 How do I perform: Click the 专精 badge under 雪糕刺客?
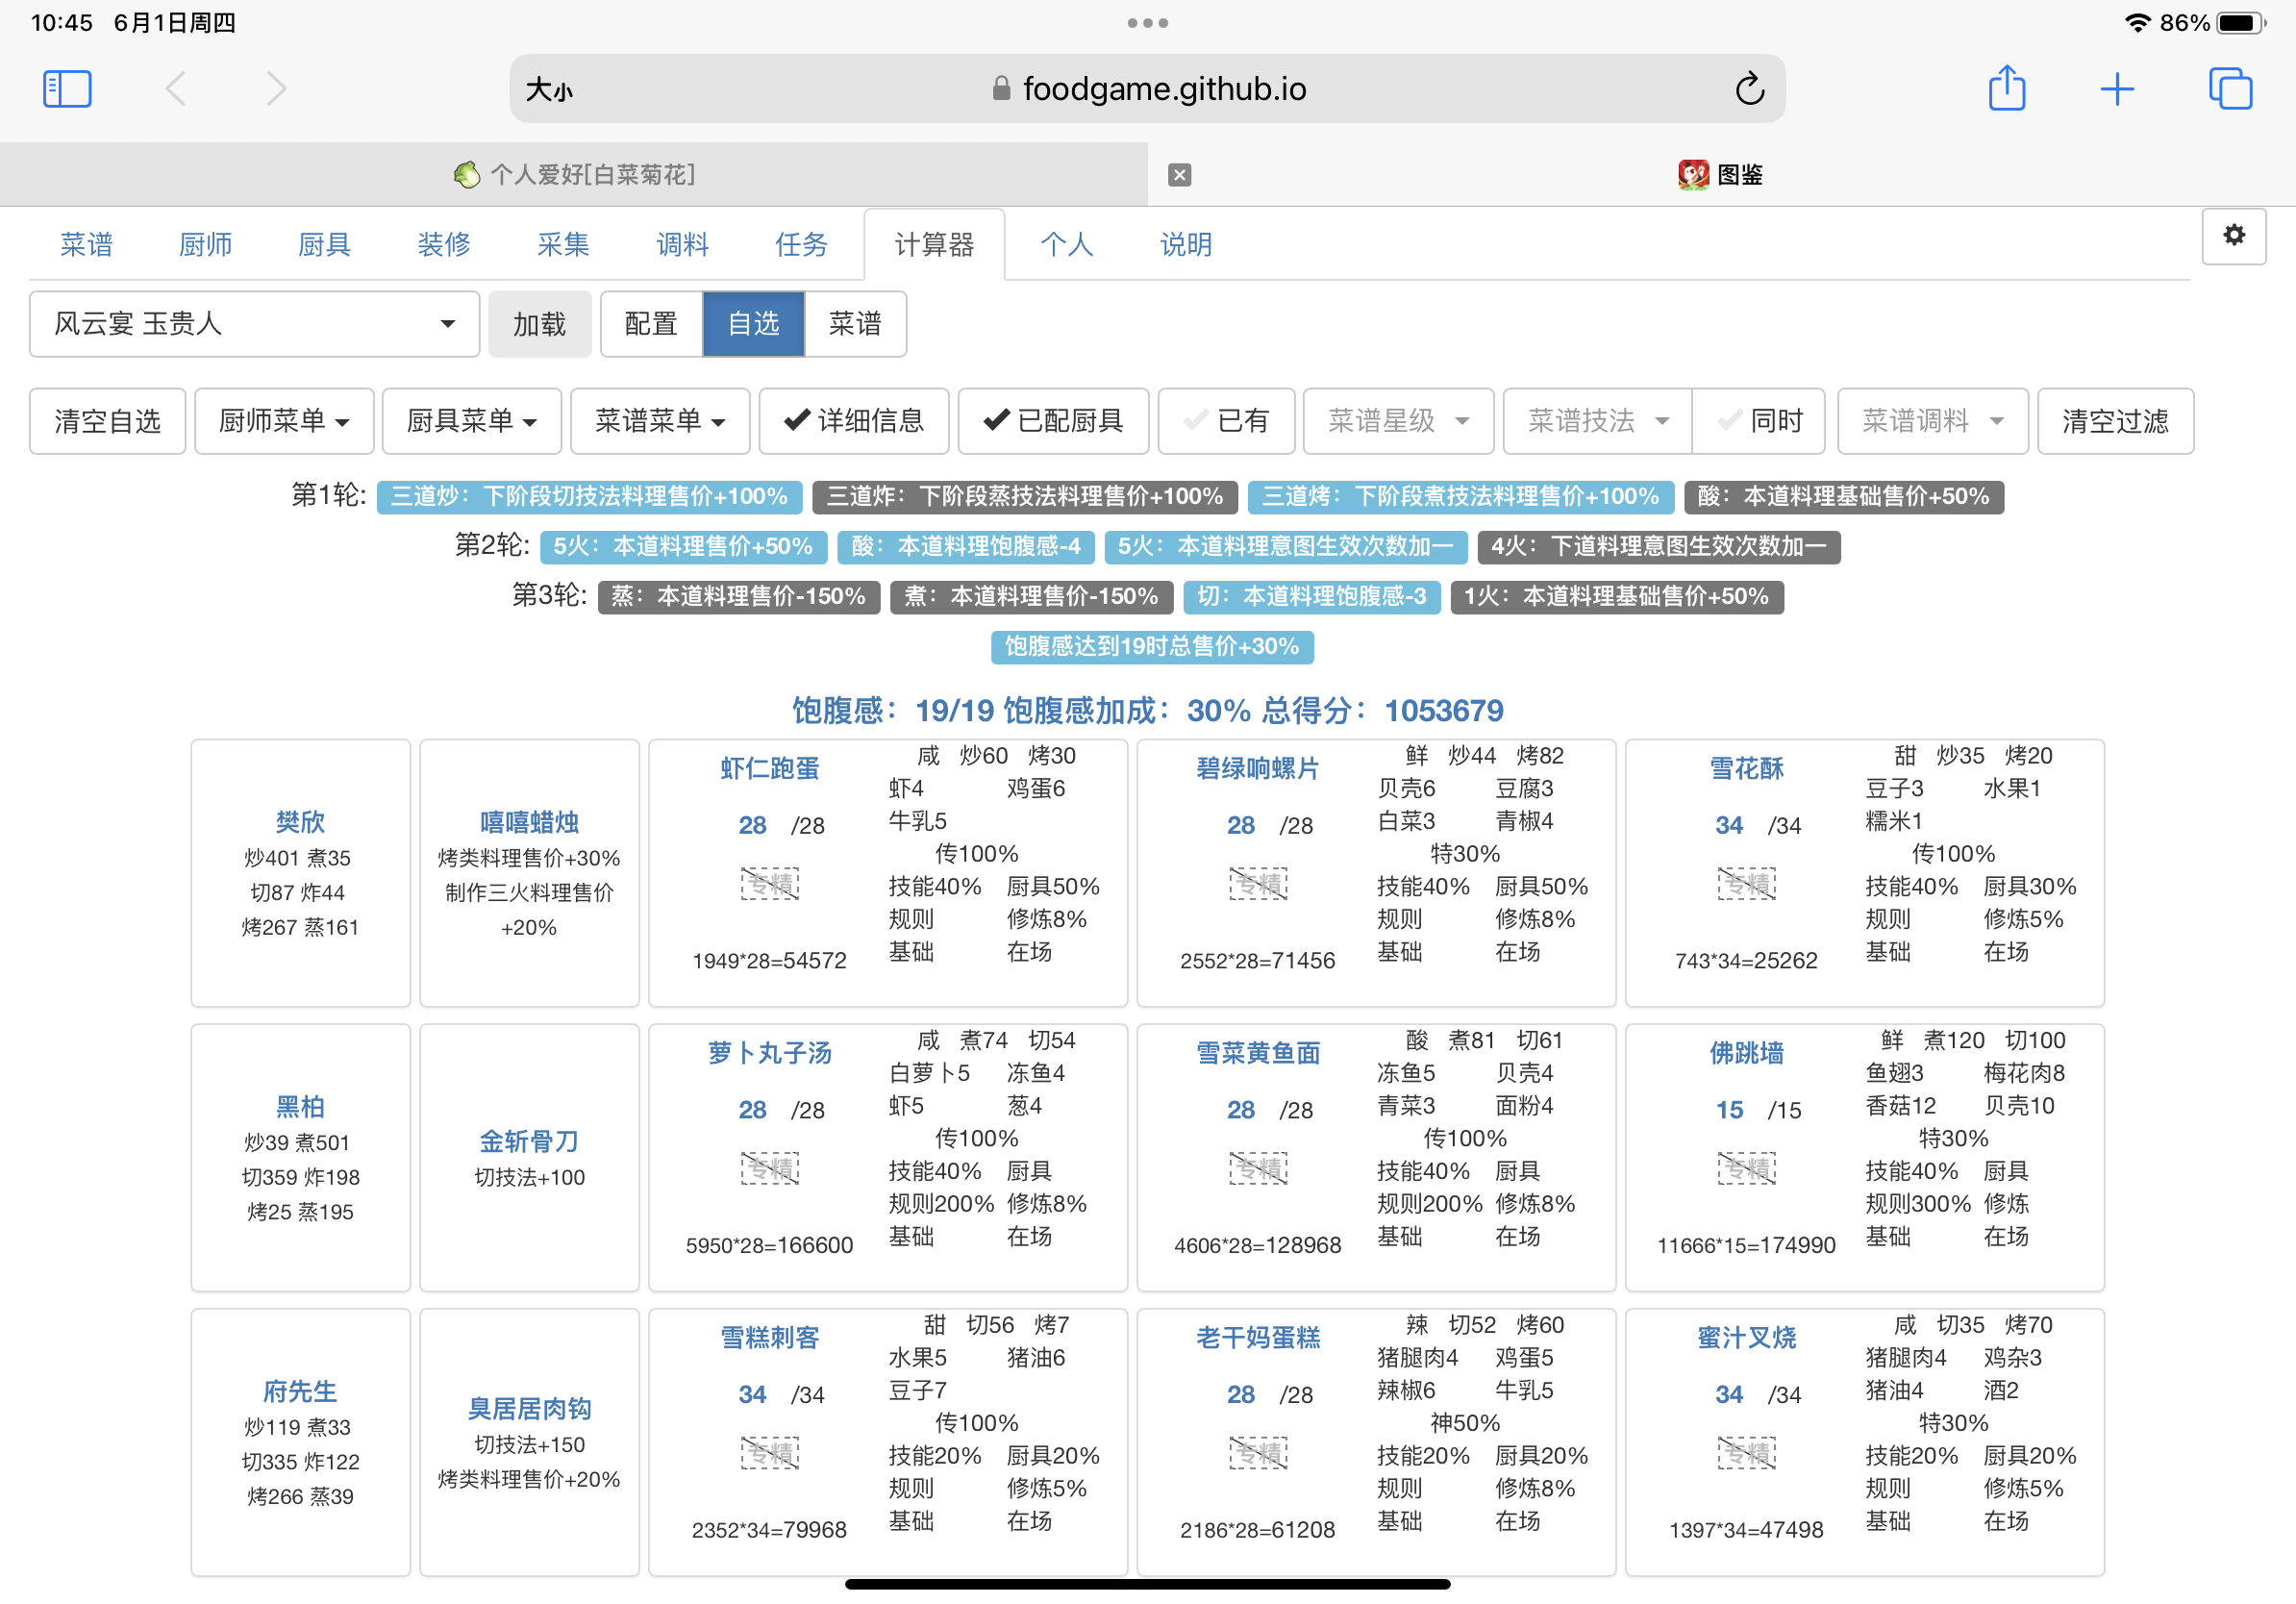click(x=769, y=1453)
